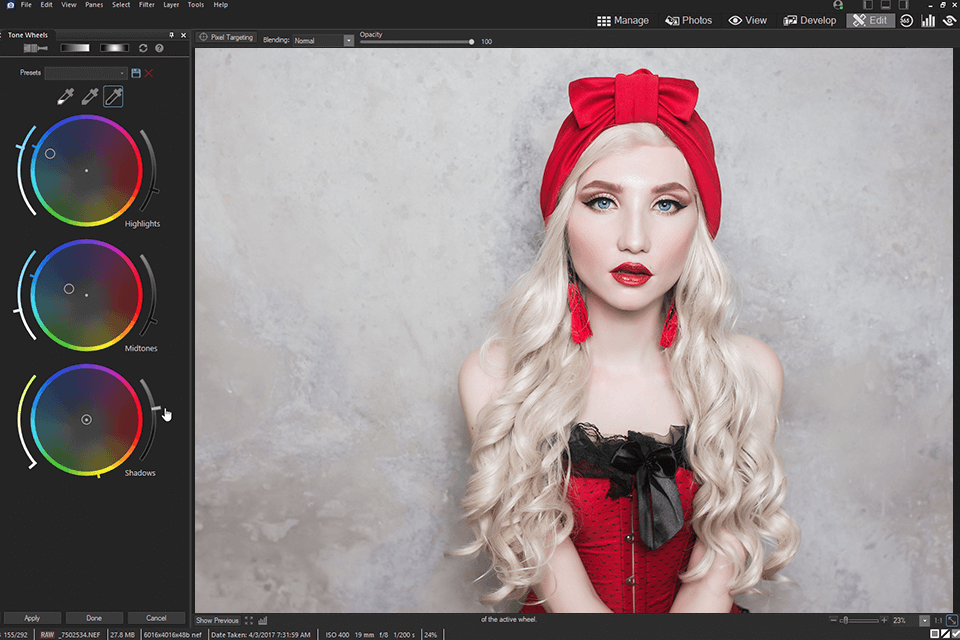Click the Tone Wheels pane title
Viewport: 960px width, 640px height.
point(28,35)
